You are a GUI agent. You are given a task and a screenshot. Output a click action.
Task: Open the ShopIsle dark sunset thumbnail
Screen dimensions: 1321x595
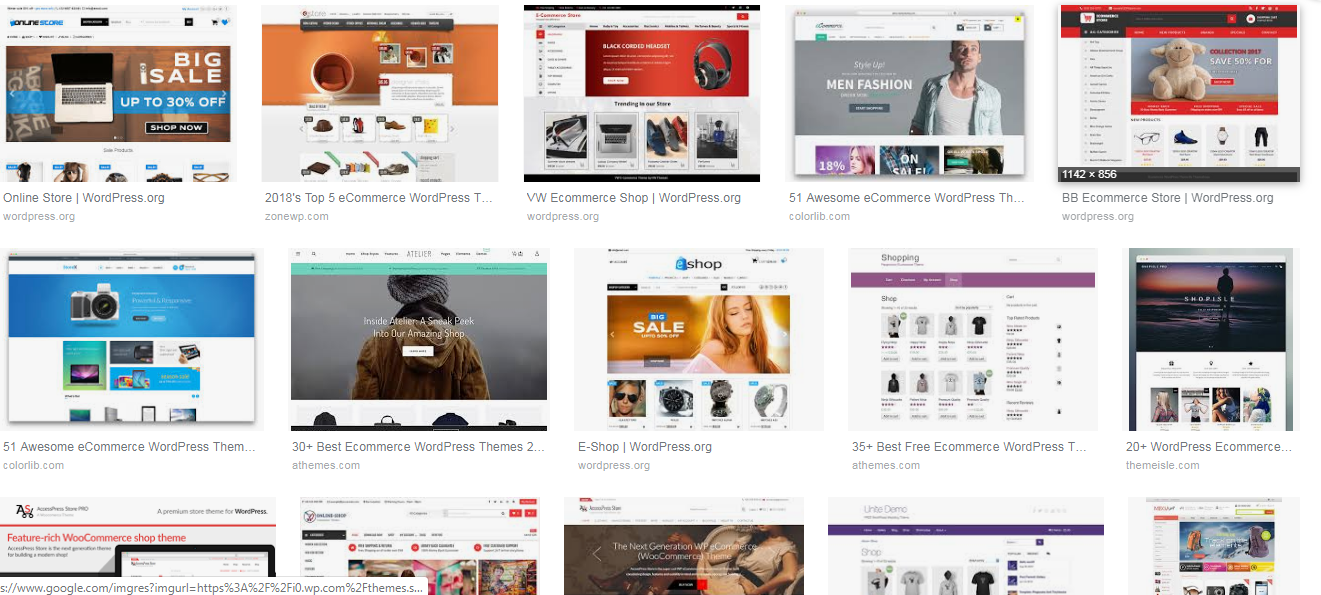tap(1211, 340)
